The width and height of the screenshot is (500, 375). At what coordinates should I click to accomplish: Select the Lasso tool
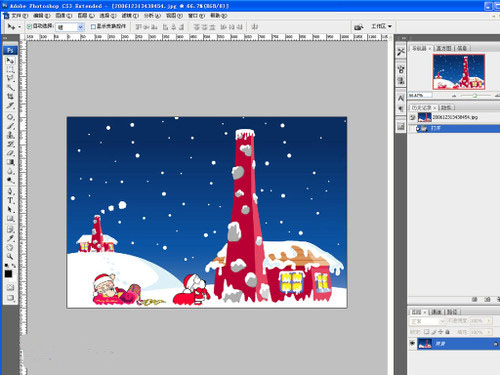(x=10, y=77)
